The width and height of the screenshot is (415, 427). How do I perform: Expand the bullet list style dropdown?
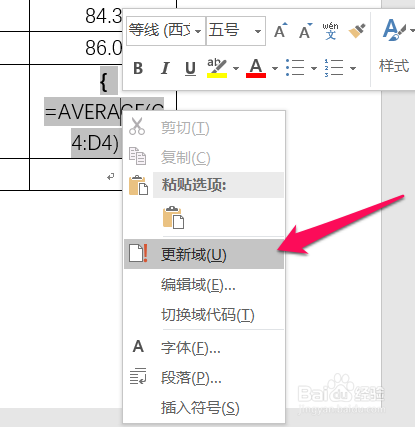[x=314, y=68]
